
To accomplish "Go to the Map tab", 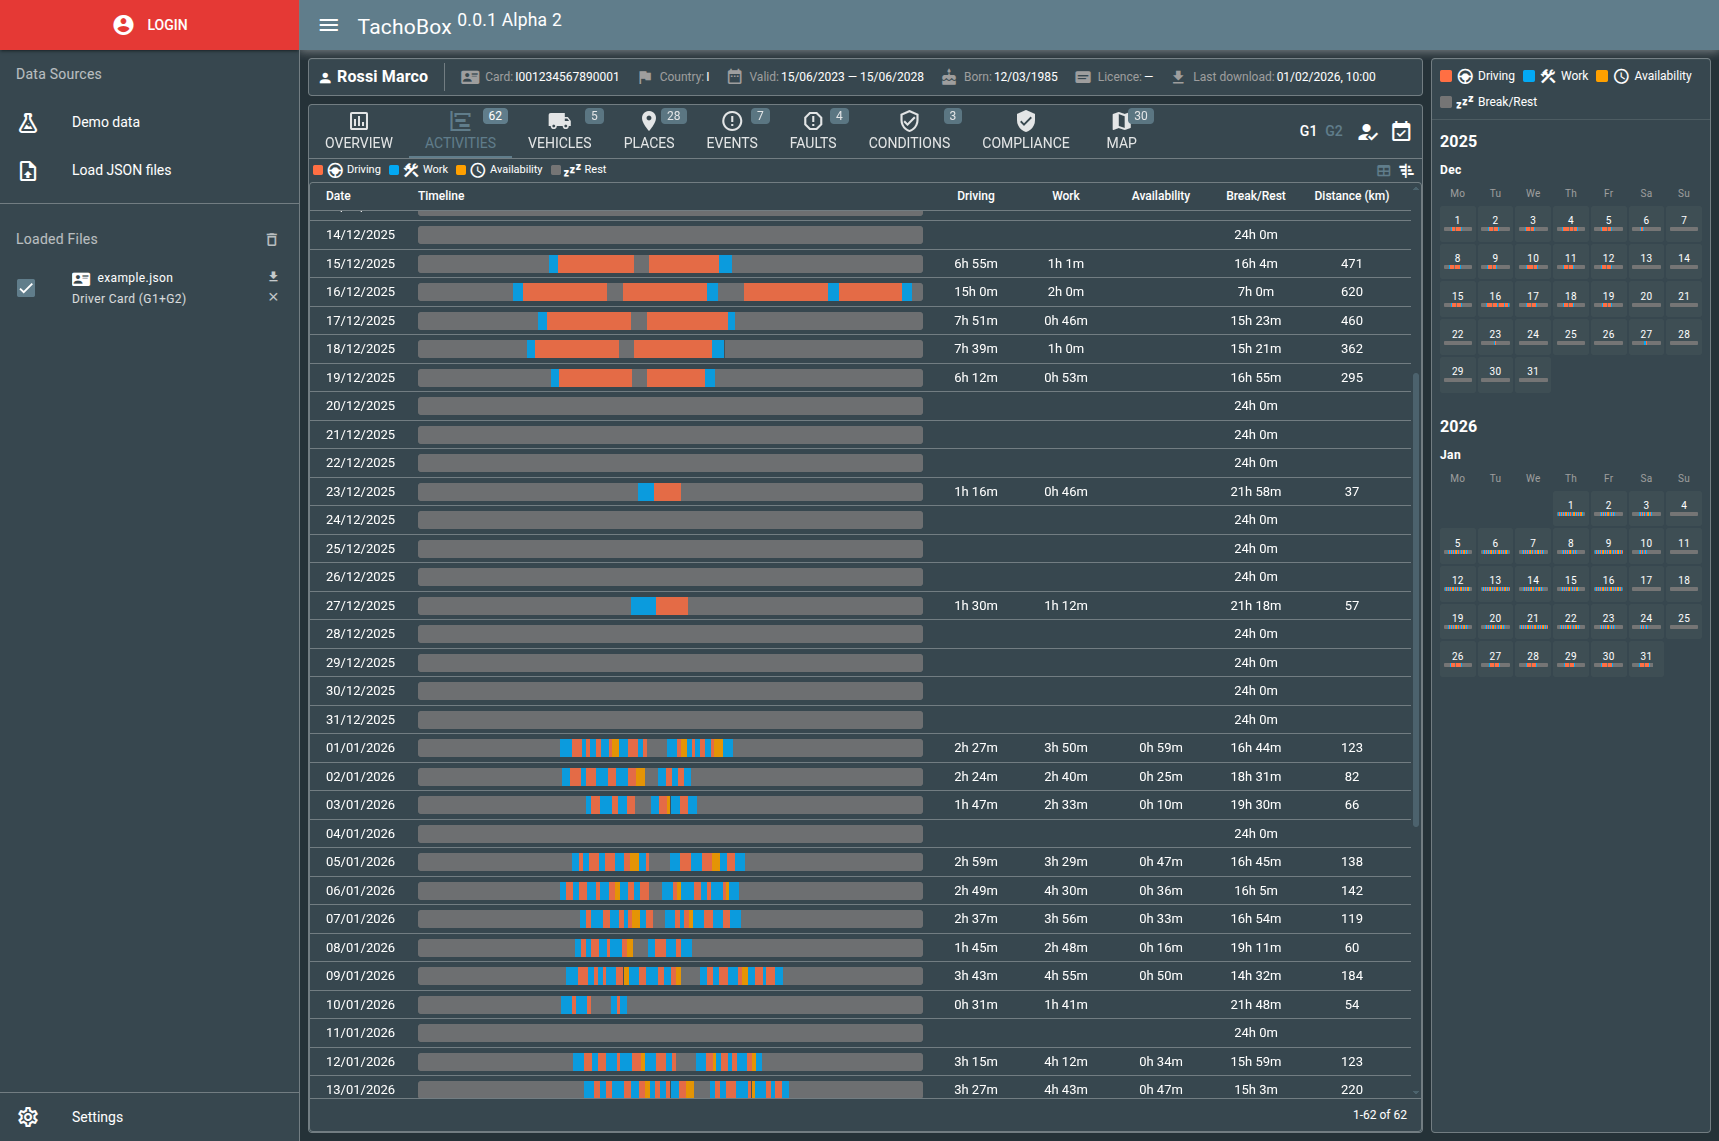I will 1121,131.
